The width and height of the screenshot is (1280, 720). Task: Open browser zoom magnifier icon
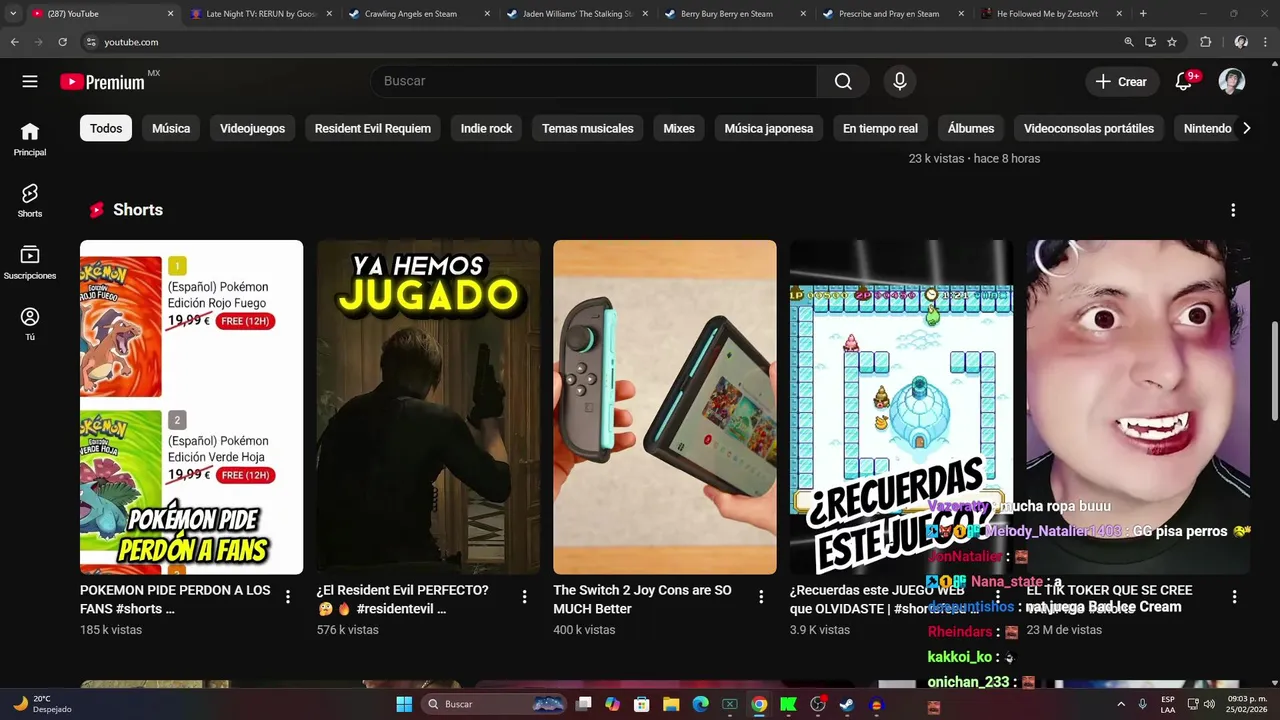point(1129,42)
